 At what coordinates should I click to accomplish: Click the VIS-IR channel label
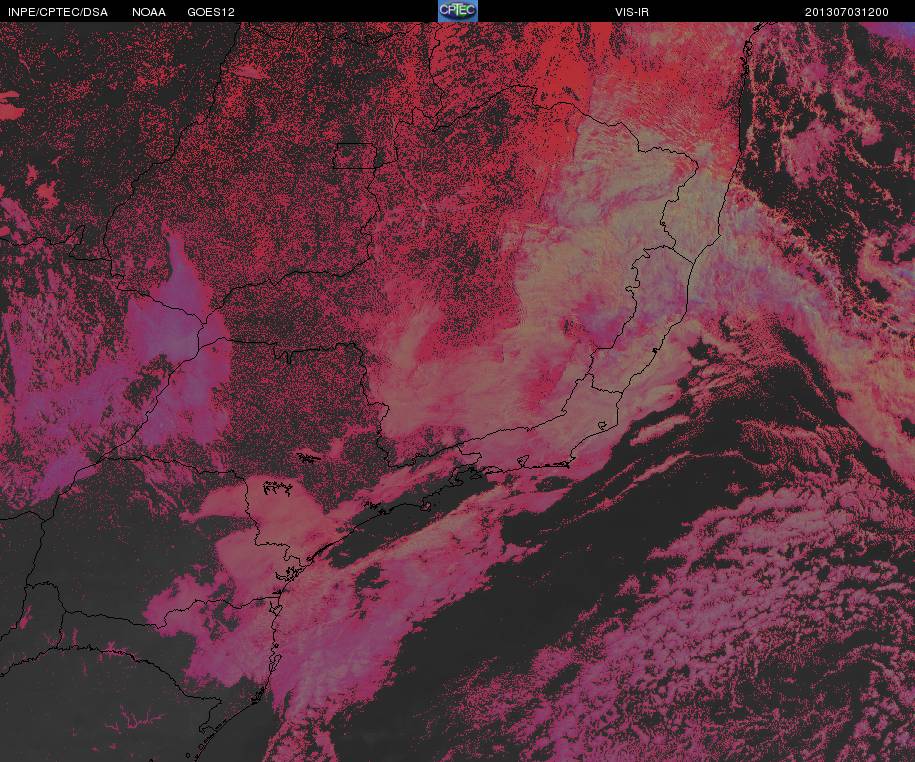coord(631,12)
